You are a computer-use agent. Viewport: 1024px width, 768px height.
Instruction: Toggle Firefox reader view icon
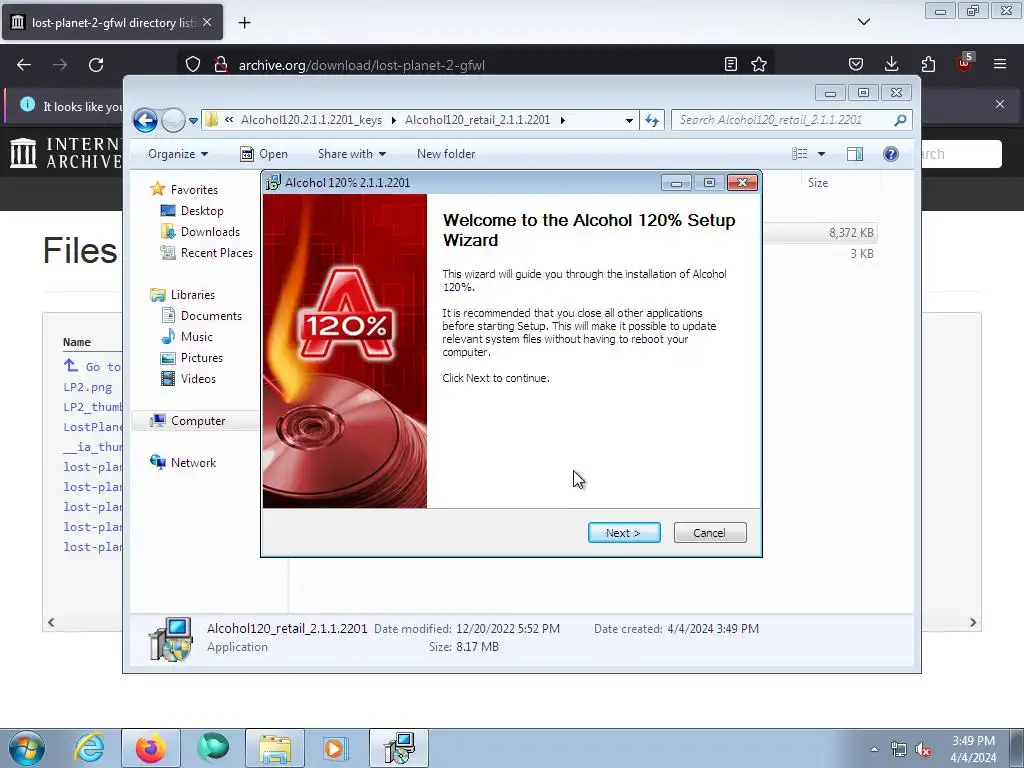pos(731,65)
